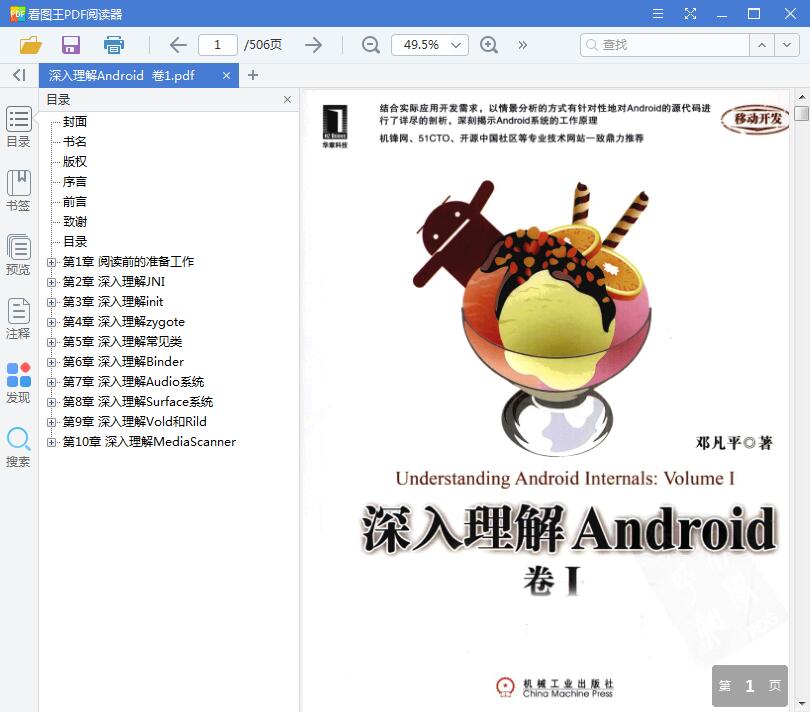The height and width of the screenshot is (712, 810).
Task: Expand 第10章 深入理解MediaScanner
Action: [51, 442]
